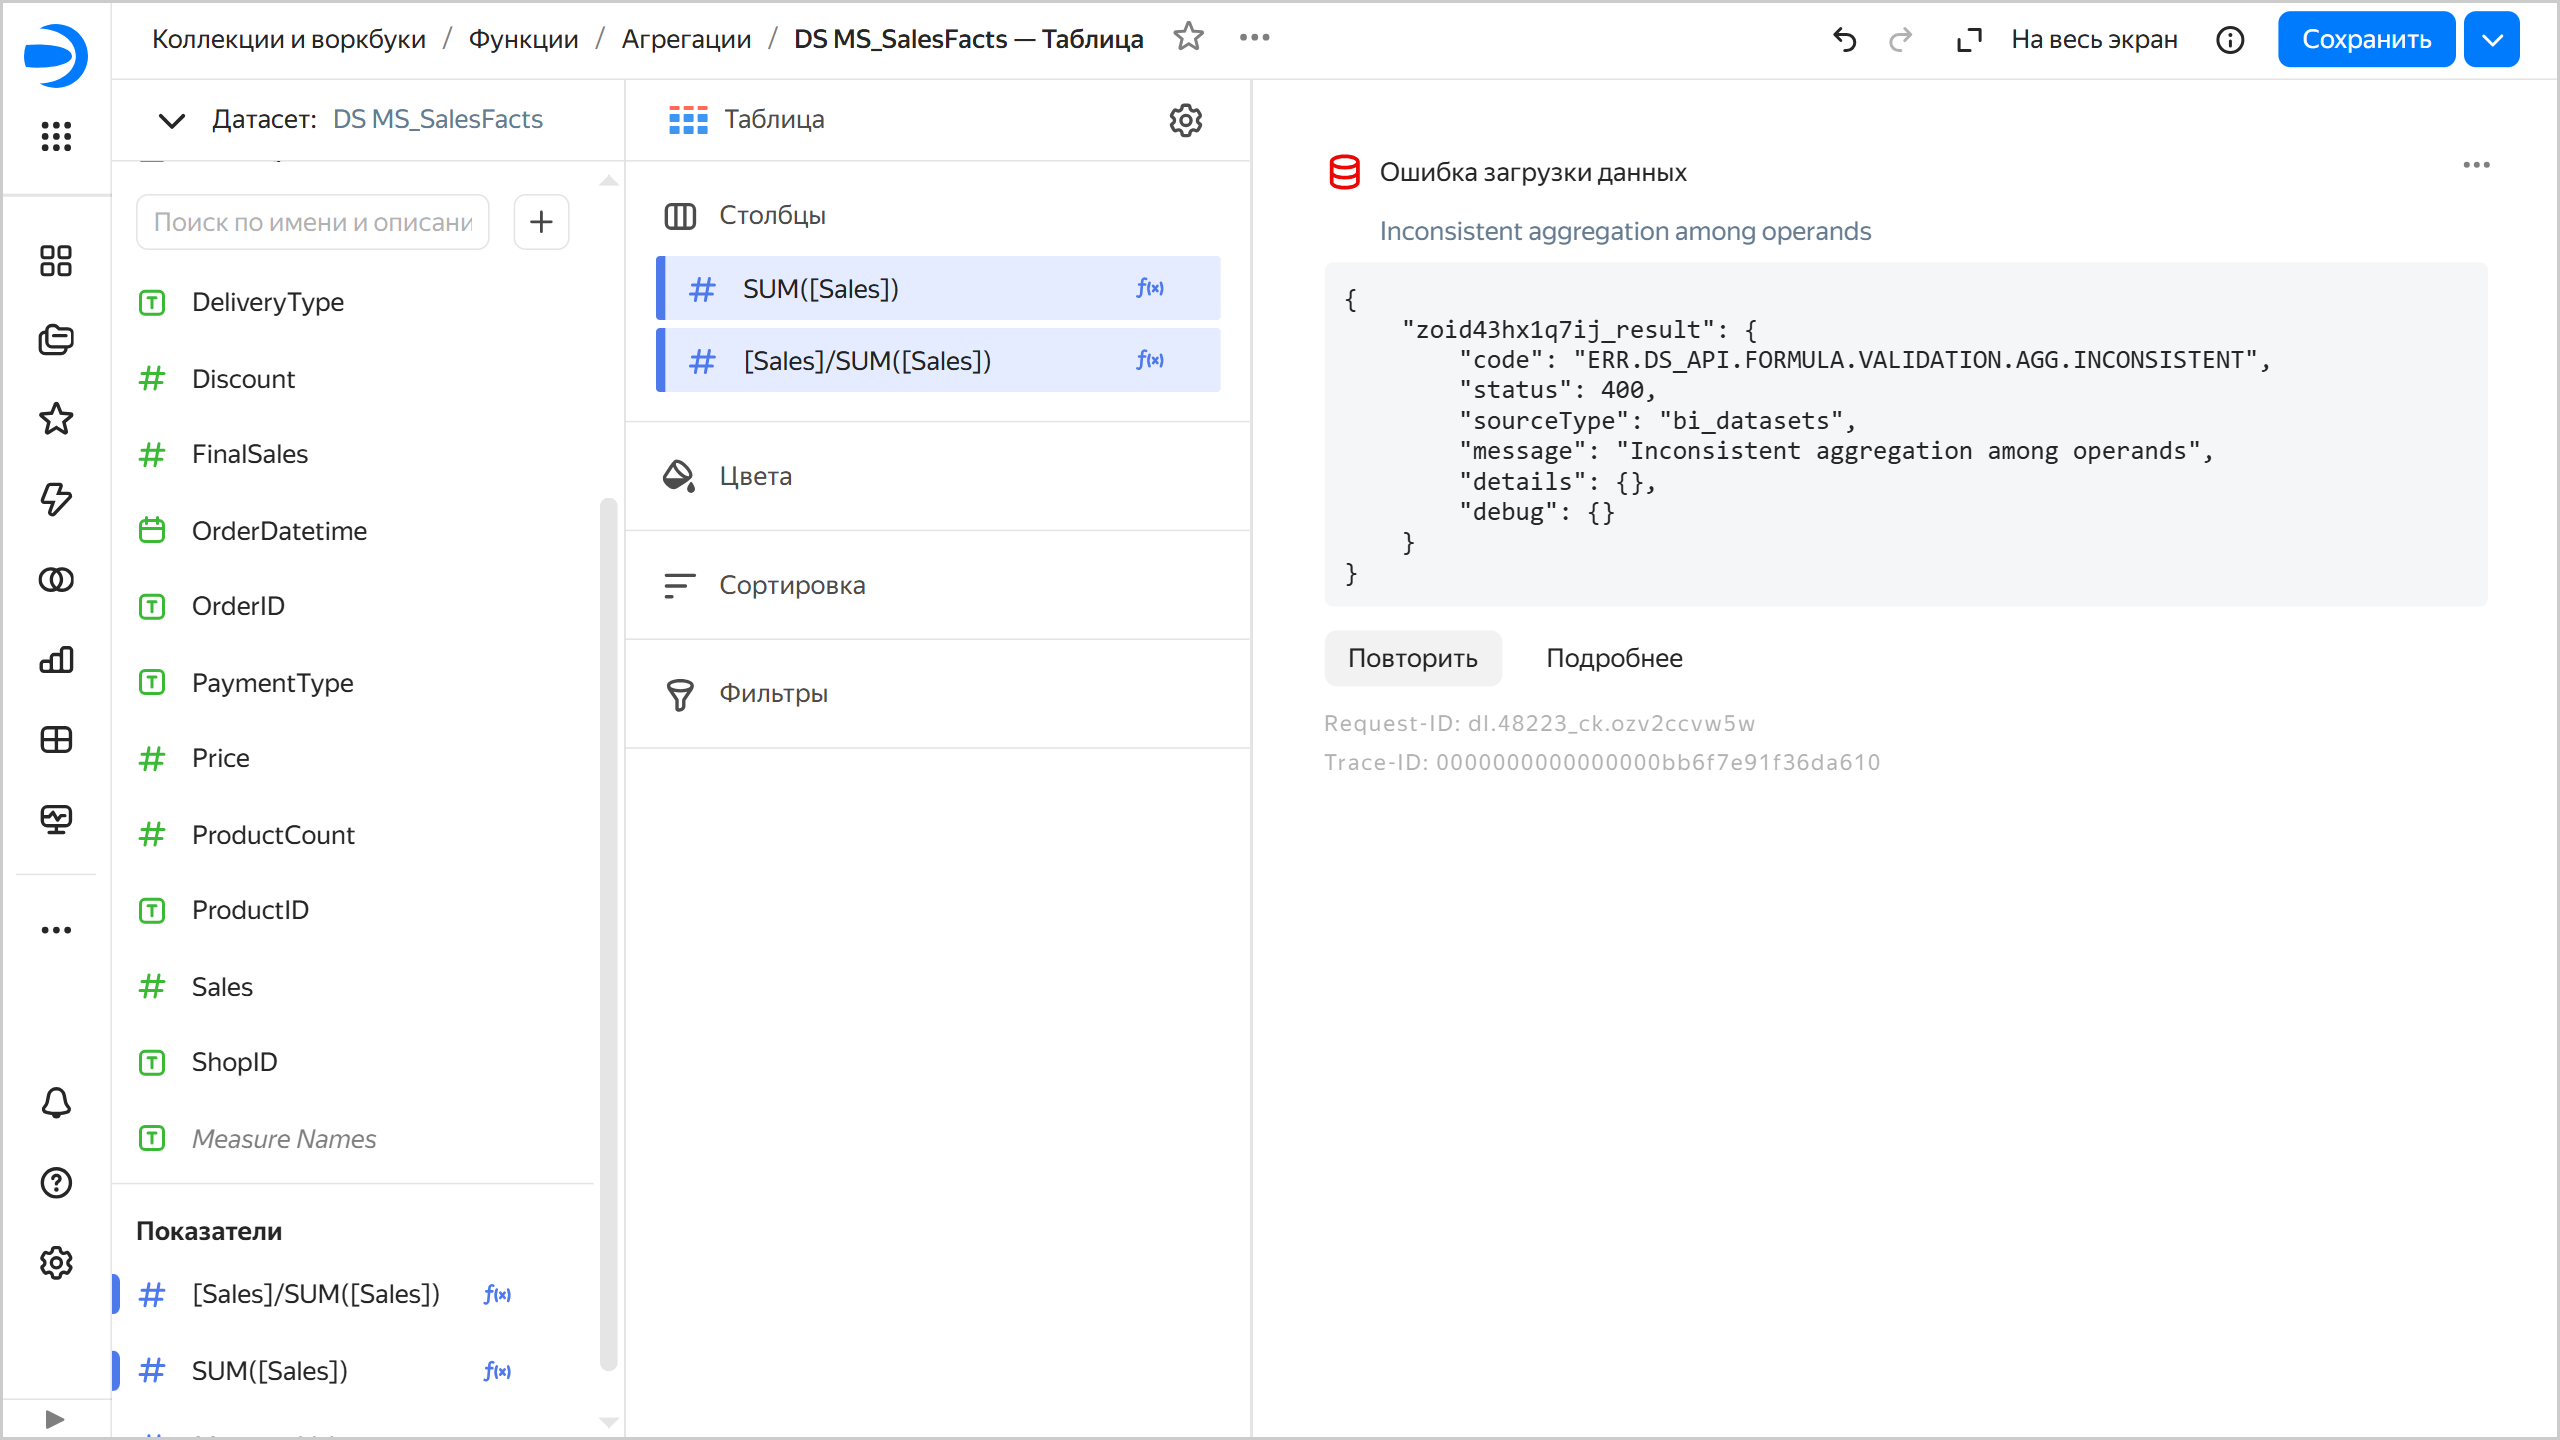
Task: Open the Функции breadcrumb
Action: pyautogui.click(x=523, y=39)
